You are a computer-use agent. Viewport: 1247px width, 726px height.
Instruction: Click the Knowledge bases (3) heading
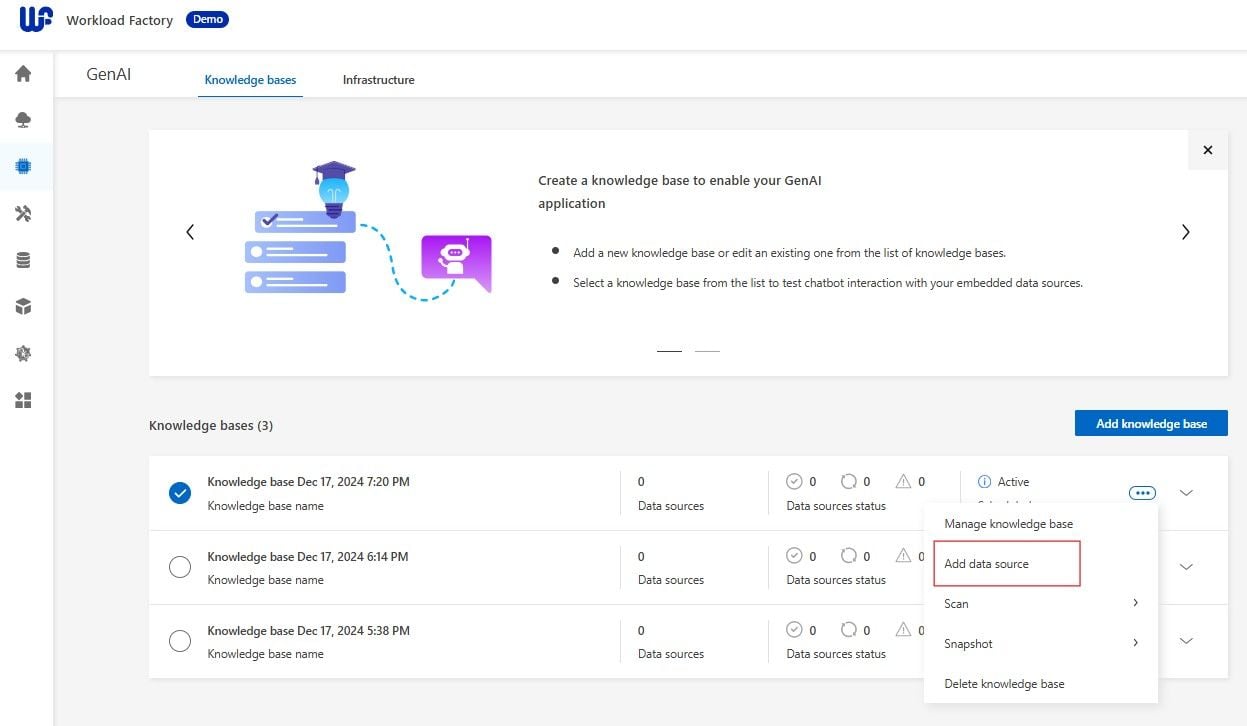[211, 425]
